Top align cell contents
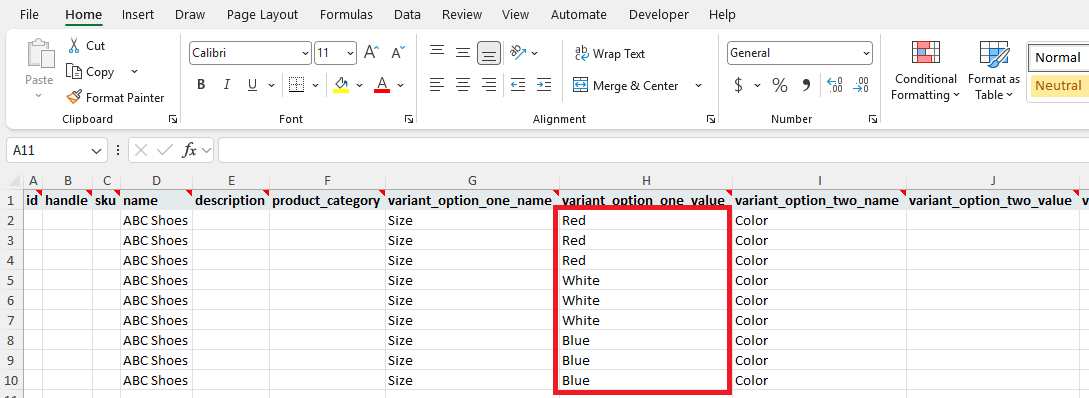Image resolution: width=1089 pixels, height=398 pixels. point(437,52)
